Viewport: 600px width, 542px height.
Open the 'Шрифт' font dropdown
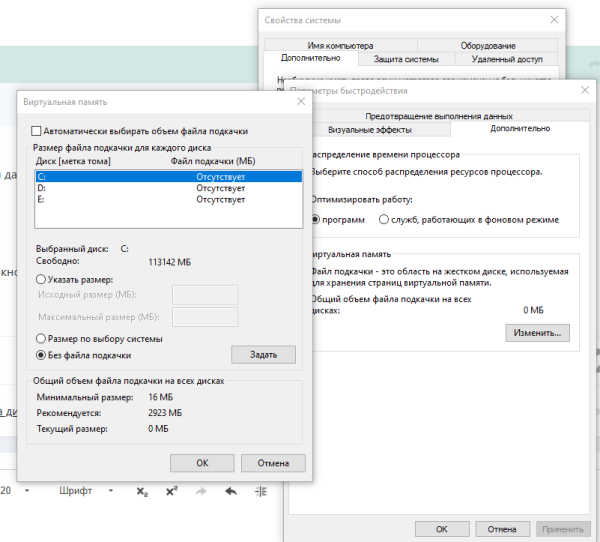coord(86,491)
